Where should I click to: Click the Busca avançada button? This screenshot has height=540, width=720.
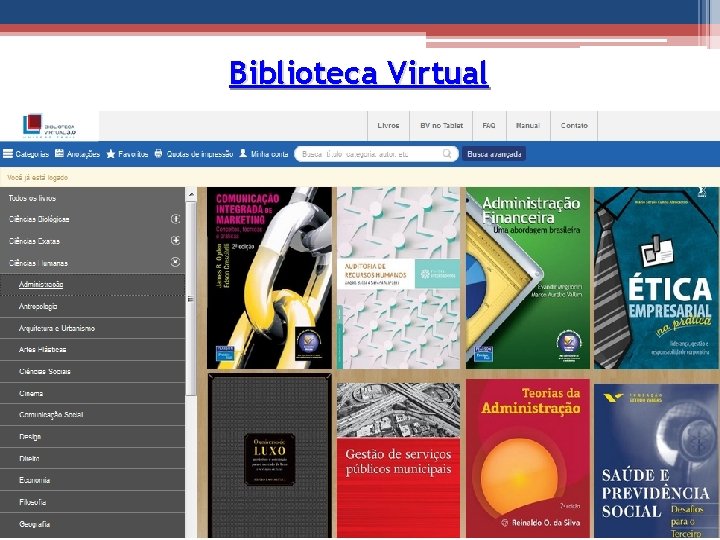click(494, 154)
